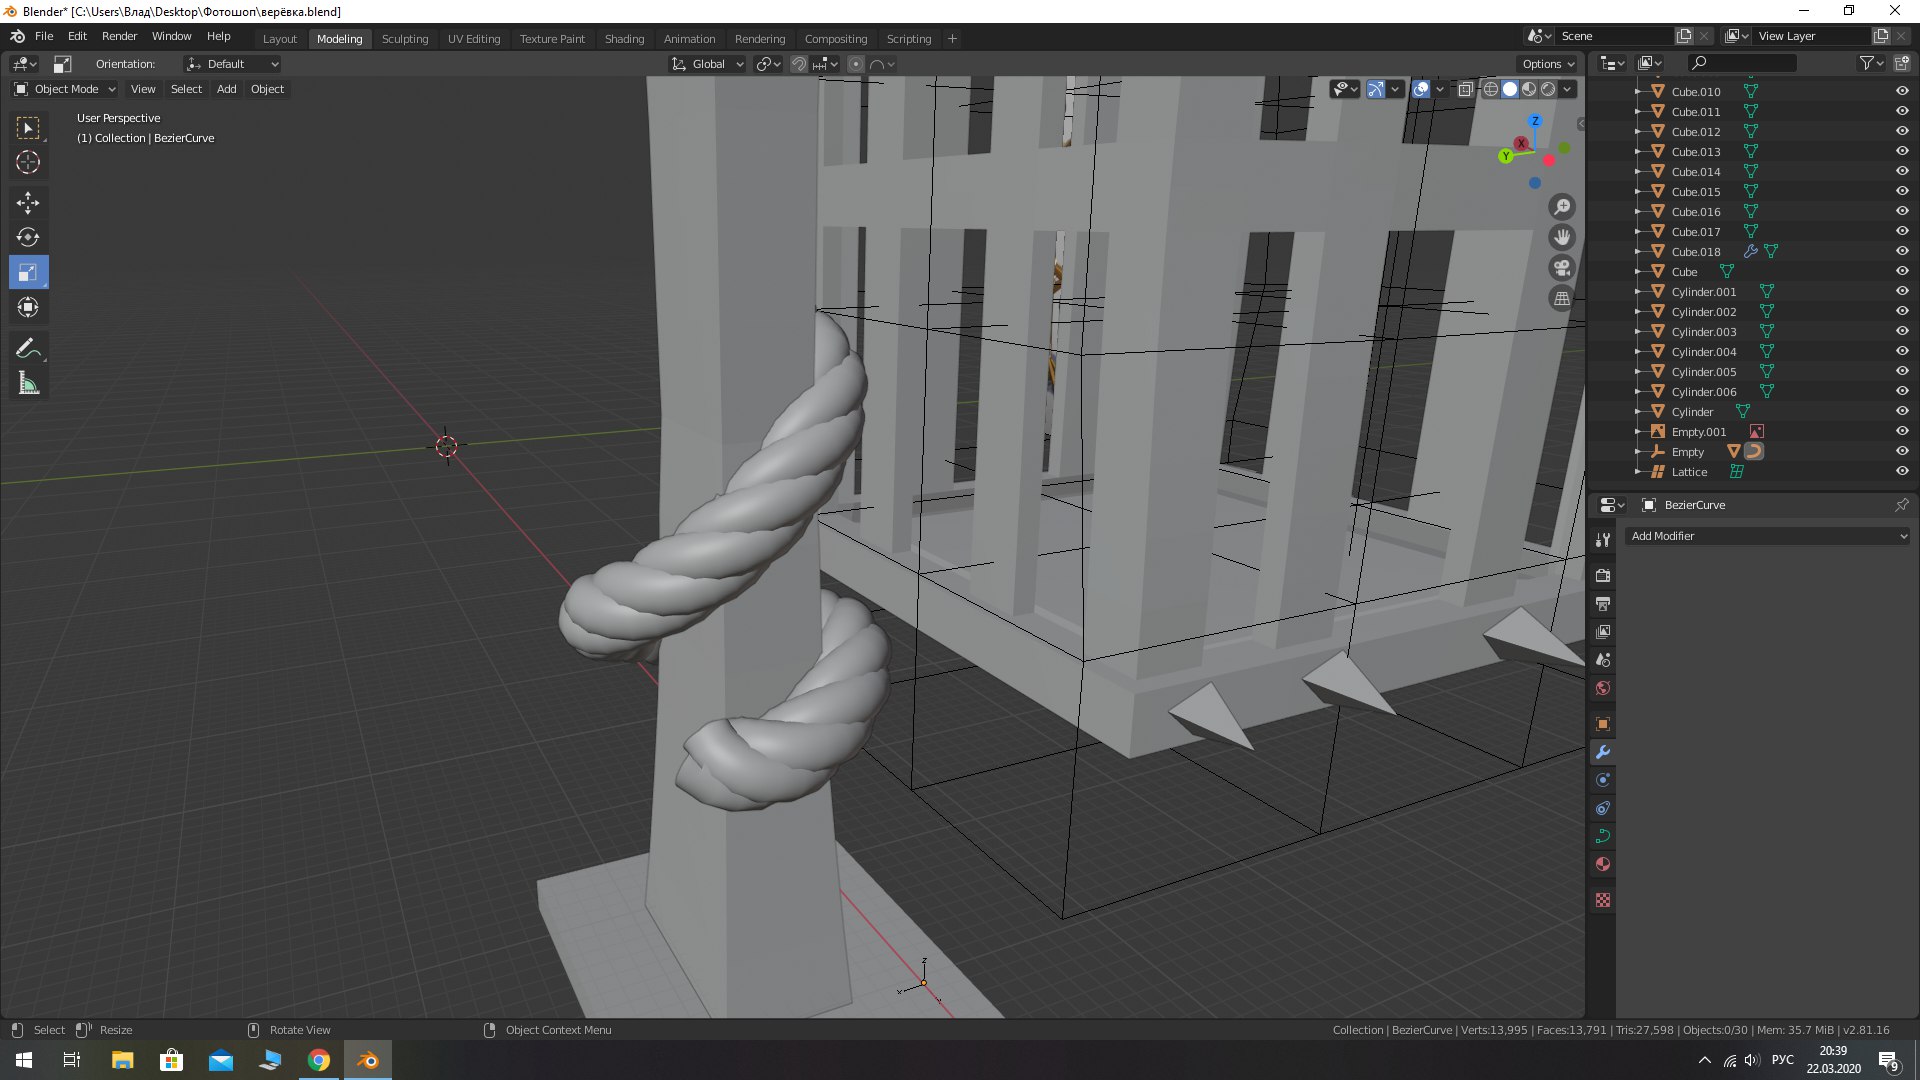
Task: Open the World properties tab
Action: pos(1603,688)
